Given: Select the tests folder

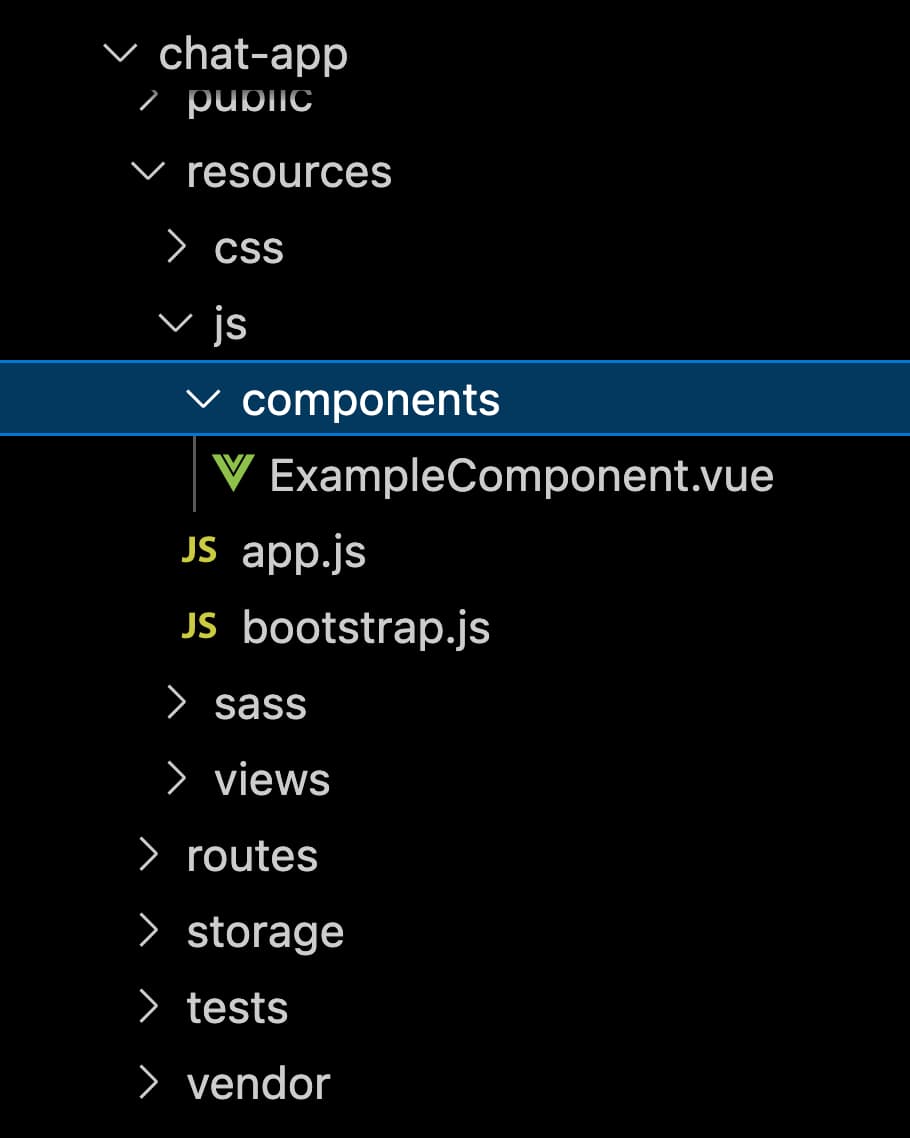Looking at the screenshot, I should (237, 1008).
